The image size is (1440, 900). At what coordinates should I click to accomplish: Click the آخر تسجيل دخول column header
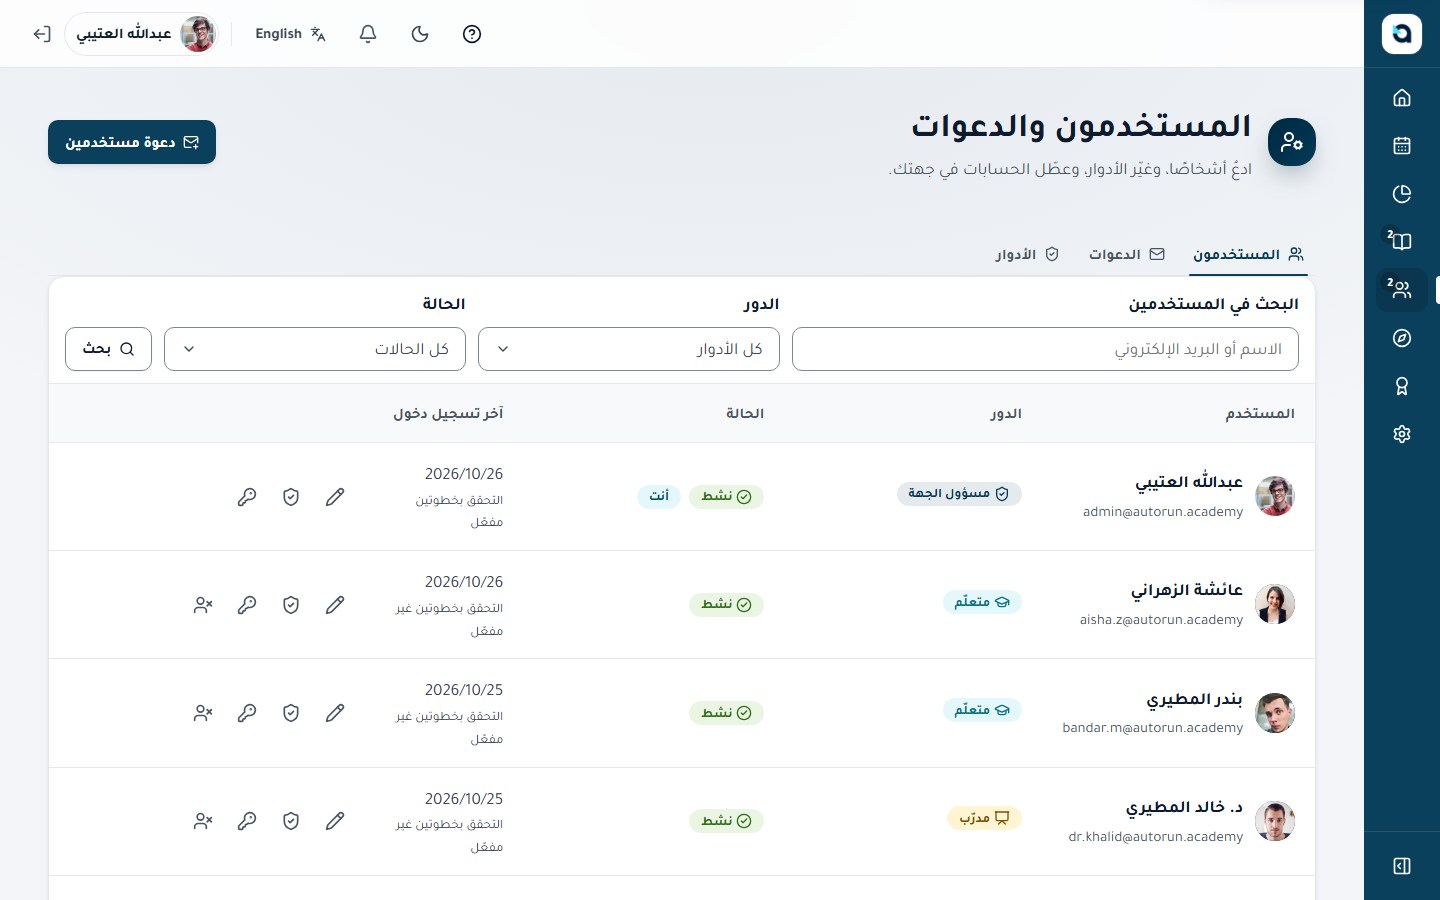pyautogui.click(x=448, y=414)
